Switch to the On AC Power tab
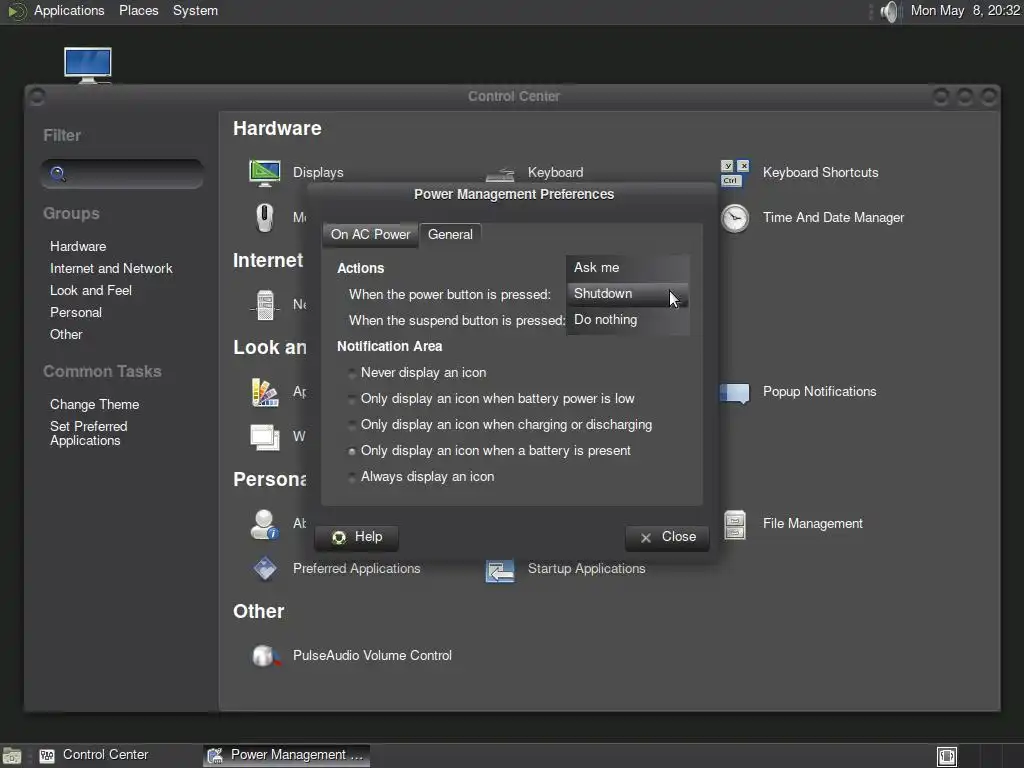 (370, 235)
